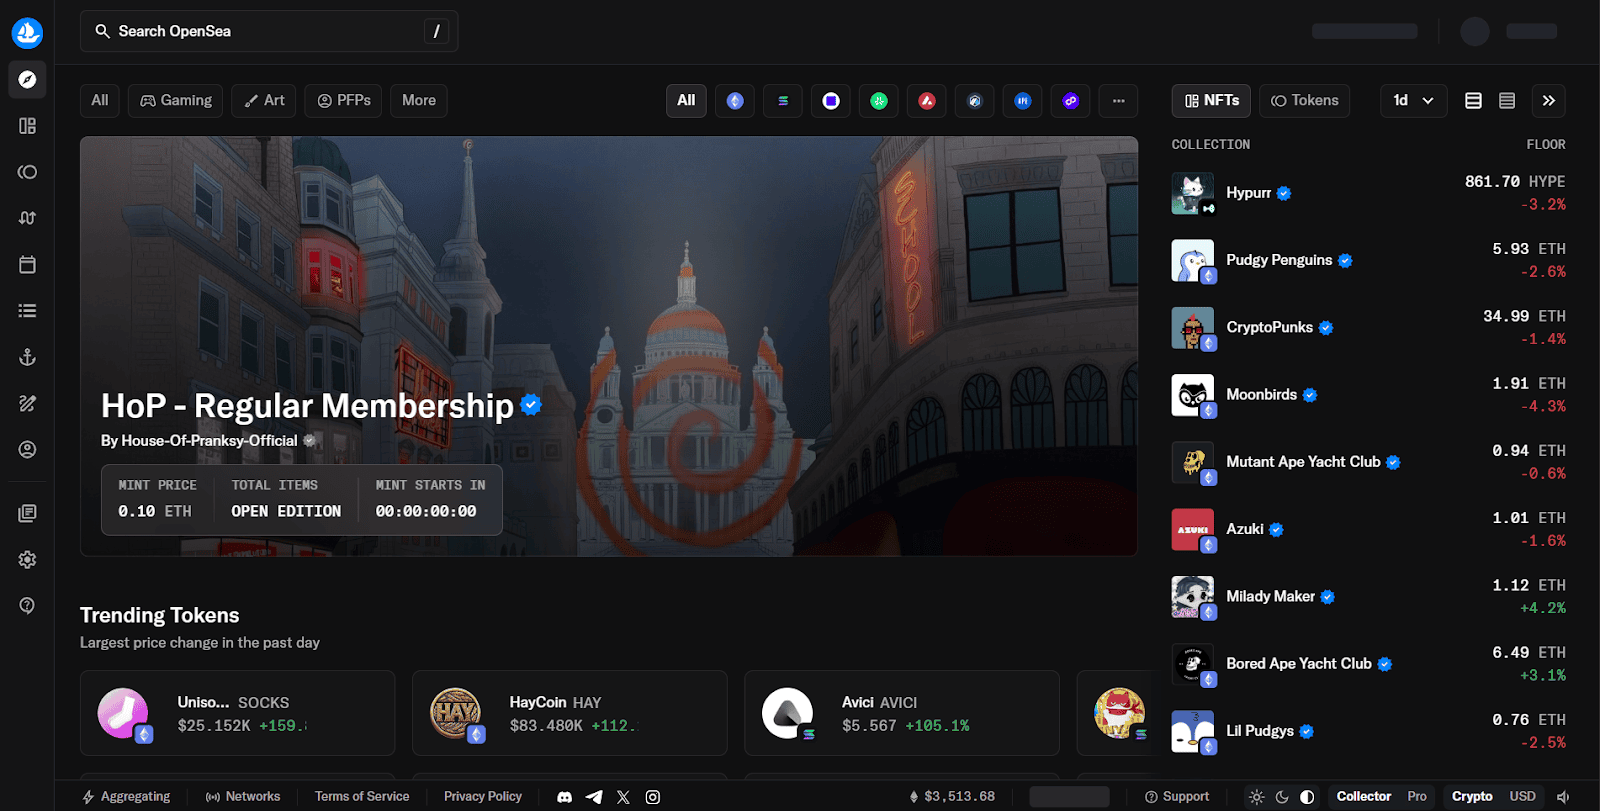Open the Pudgy Penguins collection row
Screen dimensions: 1600x811
tap(1369, 260)
